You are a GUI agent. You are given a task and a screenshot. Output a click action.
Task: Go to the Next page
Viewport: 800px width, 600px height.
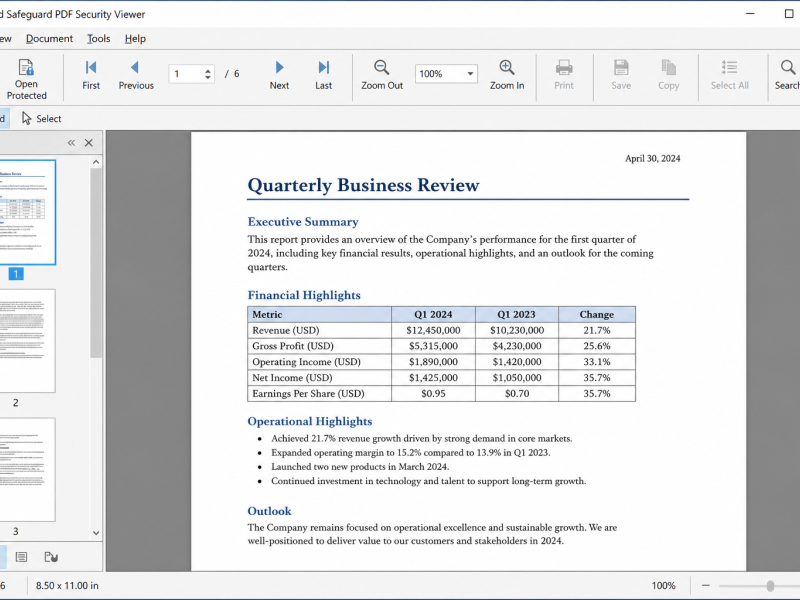[279, 74]
